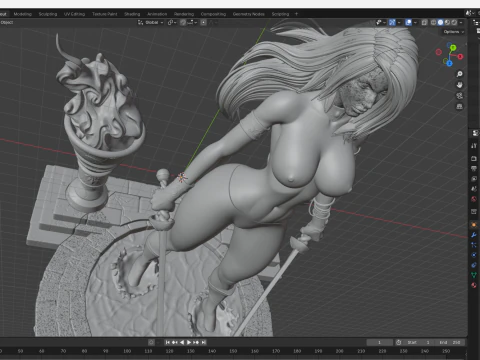
Task: Open the Object Constraints properties tab
Action: pos(474,265)
